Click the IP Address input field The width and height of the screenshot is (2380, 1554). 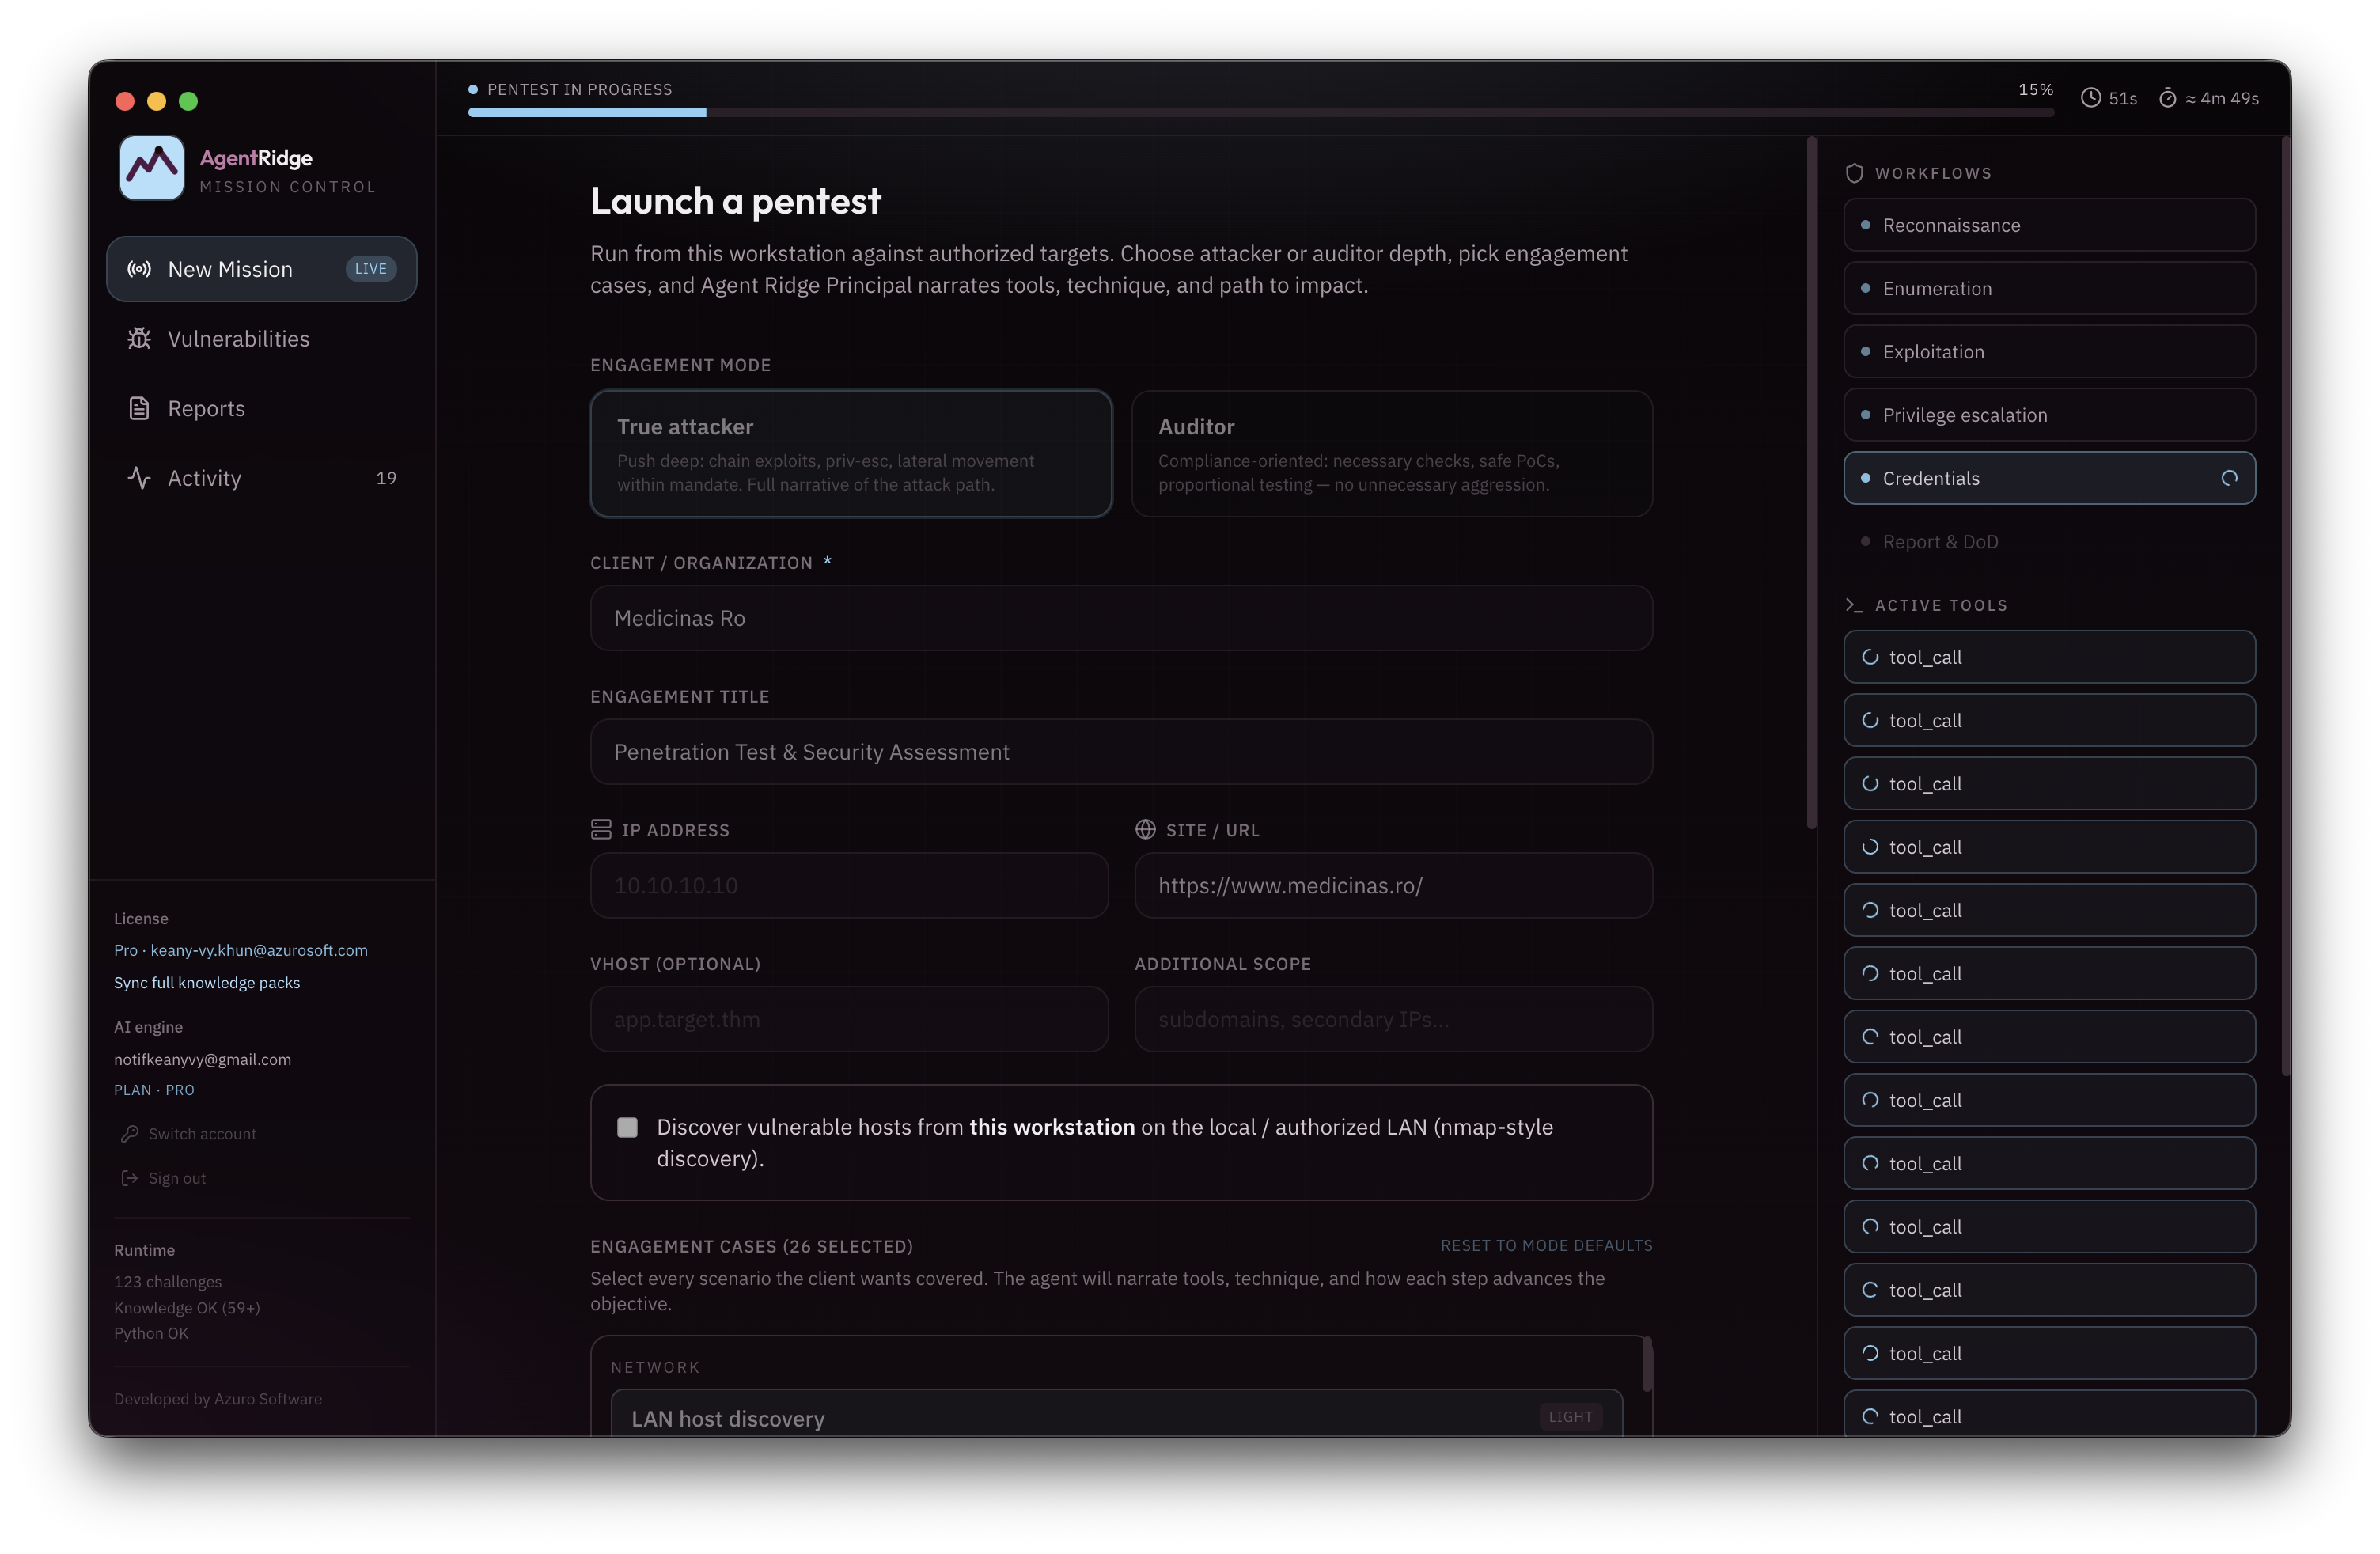(849, 886)
